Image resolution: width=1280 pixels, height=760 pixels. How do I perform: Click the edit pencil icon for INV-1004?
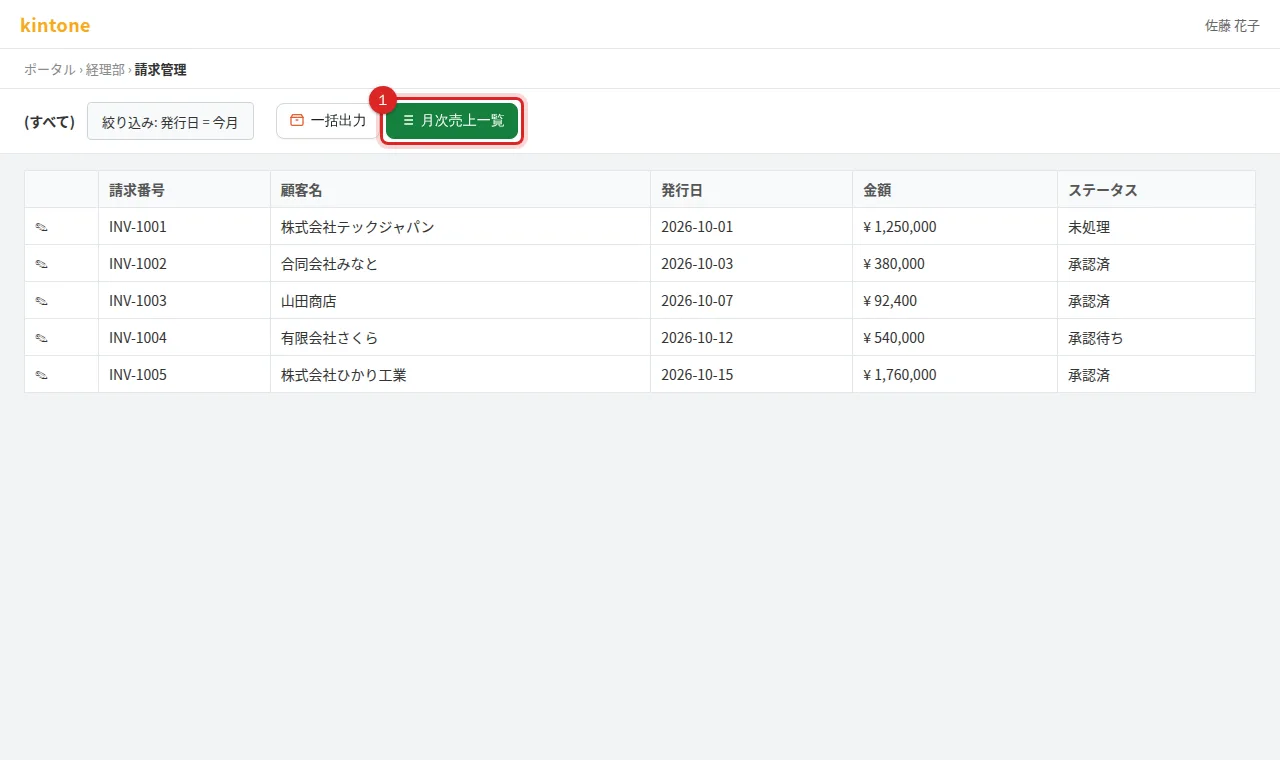(42, 338)
